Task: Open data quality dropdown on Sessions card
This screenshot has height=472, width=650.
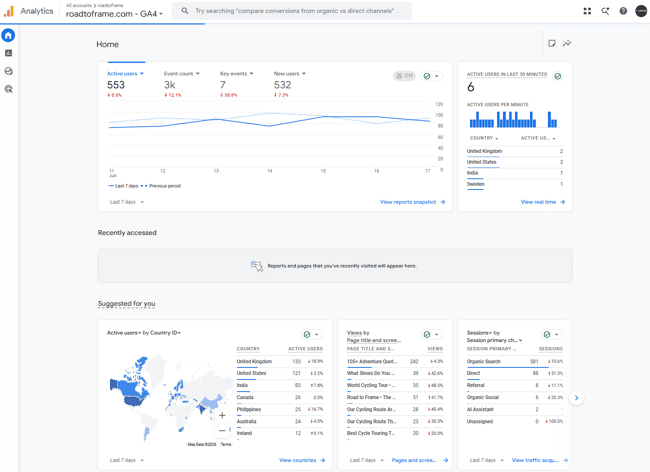Action: click(552, 334)
